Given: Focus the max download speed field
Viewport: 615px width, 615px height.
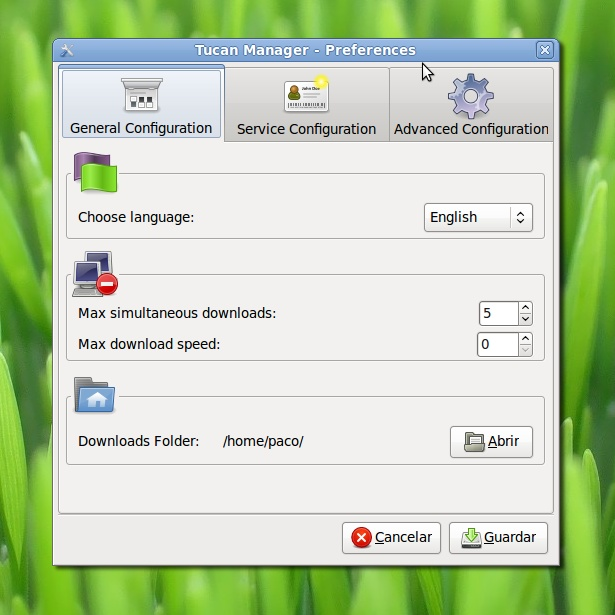Looking at the screenshot, I should point(498,344).
